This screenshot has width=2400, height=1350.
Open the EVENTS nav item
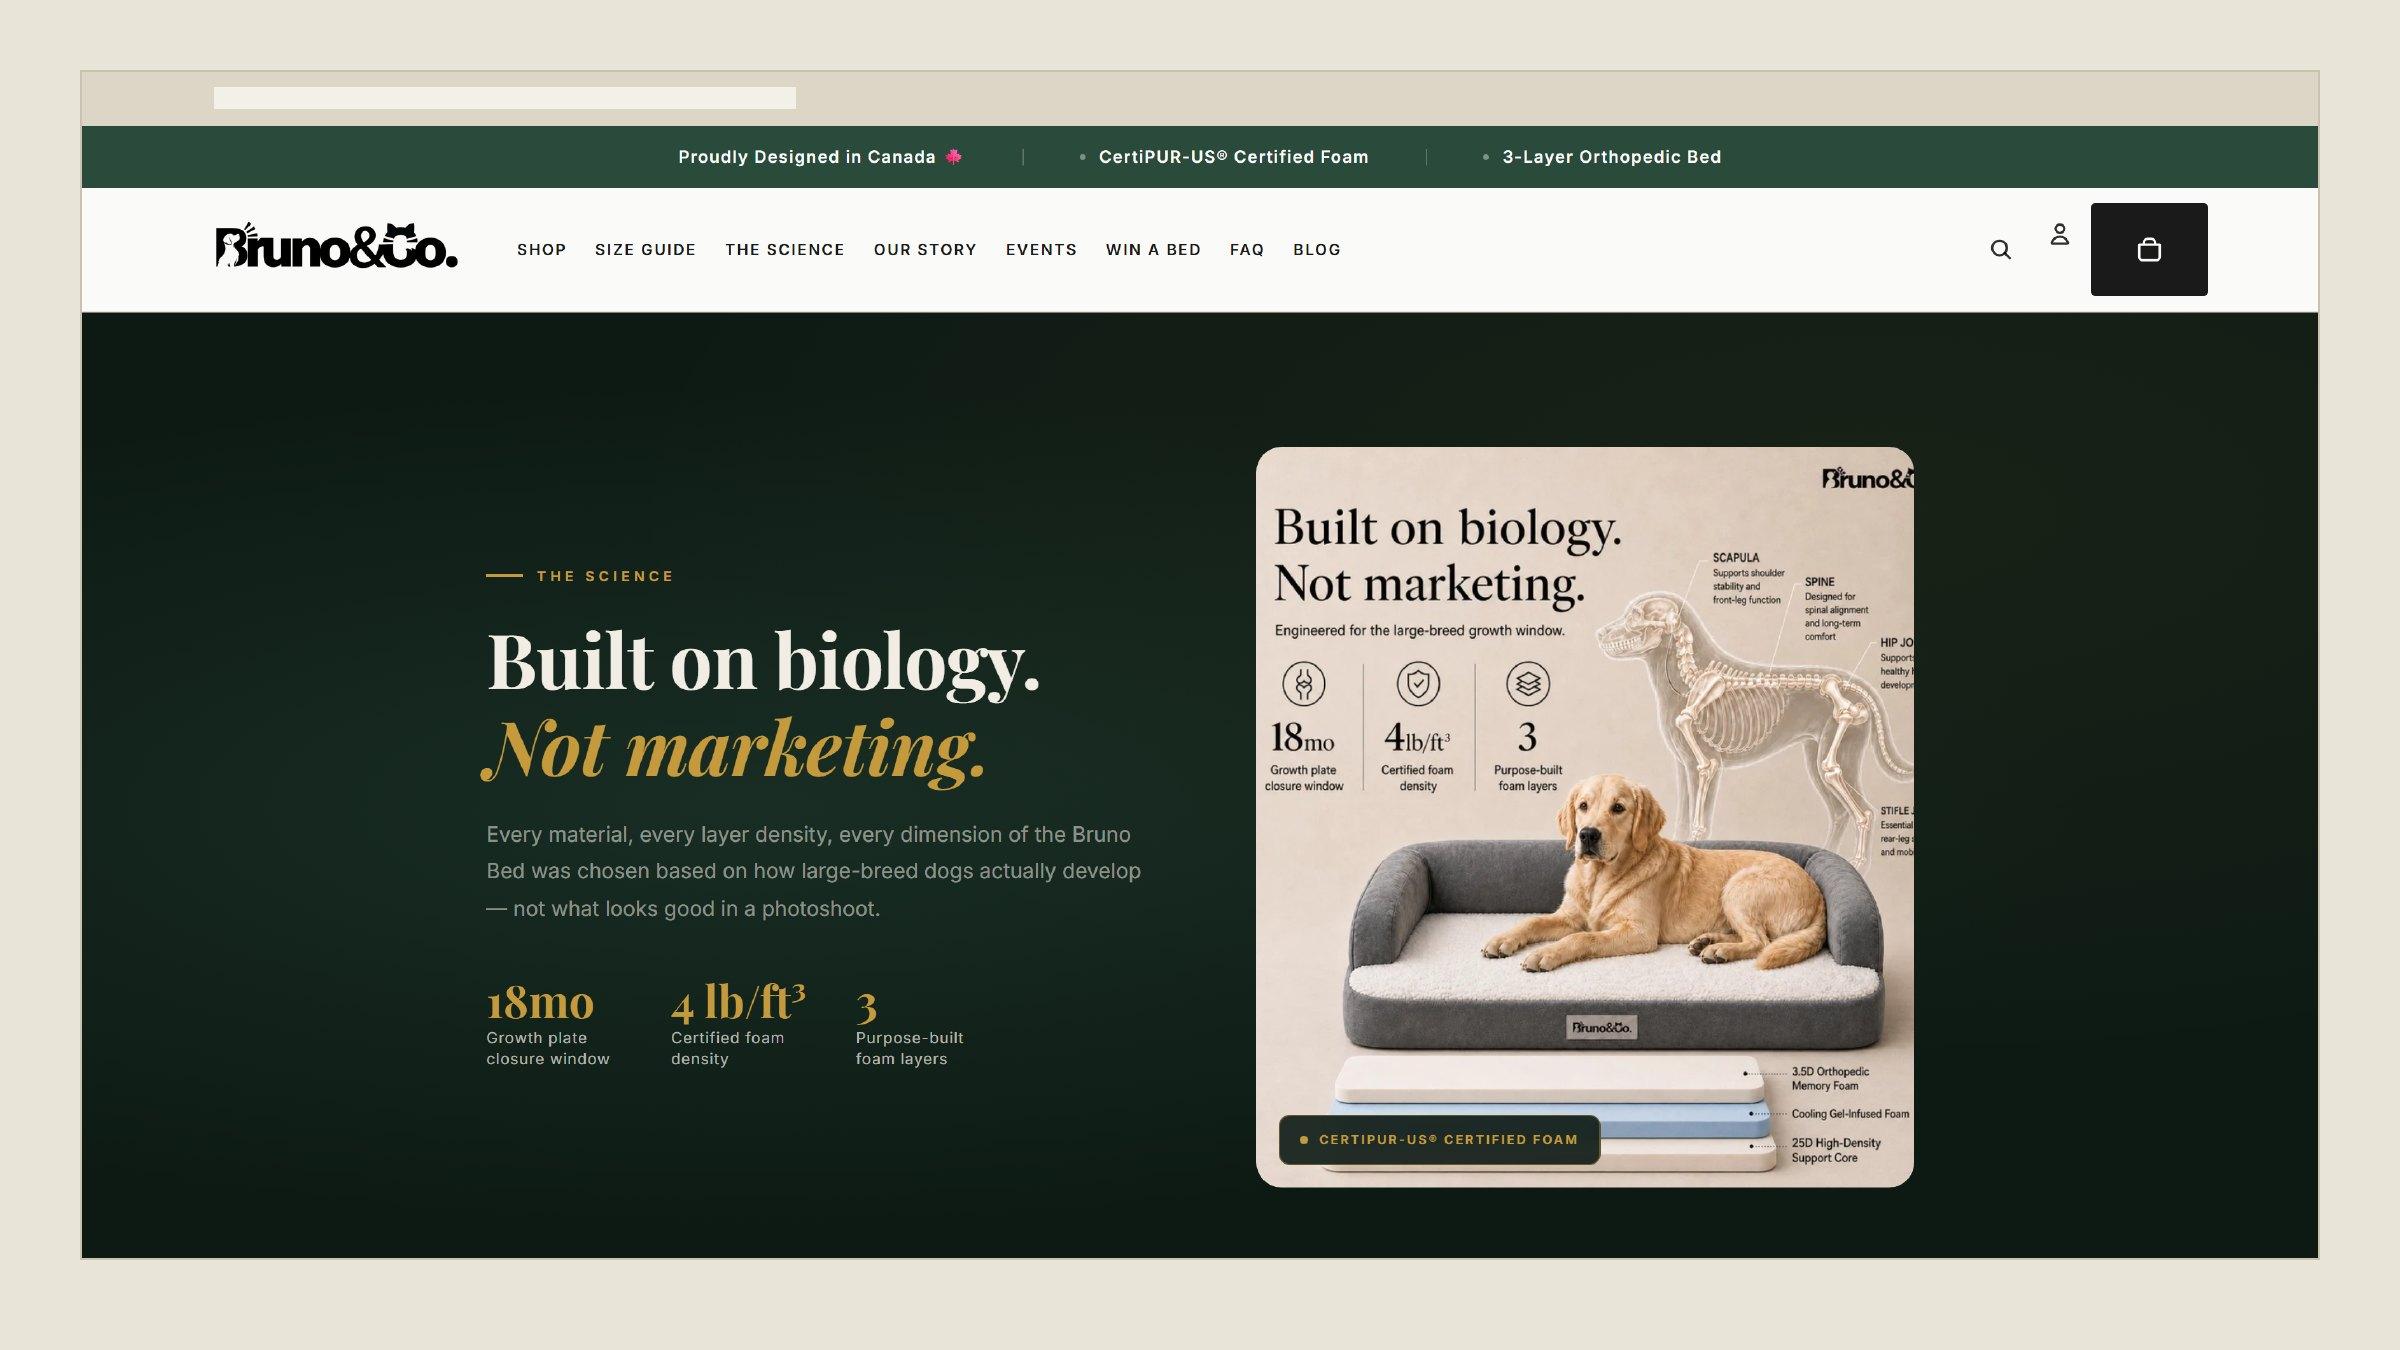[1041, 249]
